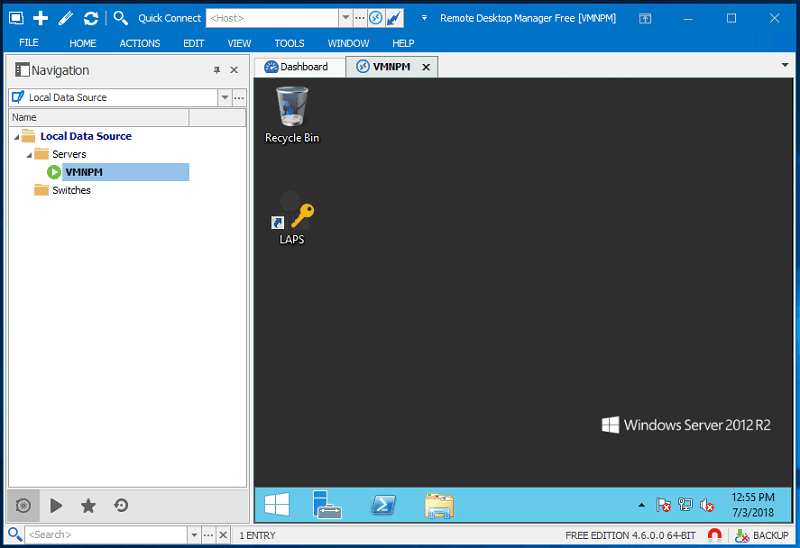Click the network tray icon in remote session
Screen dimensions: 800x548
pyautogui.click(x=685, y=505)
